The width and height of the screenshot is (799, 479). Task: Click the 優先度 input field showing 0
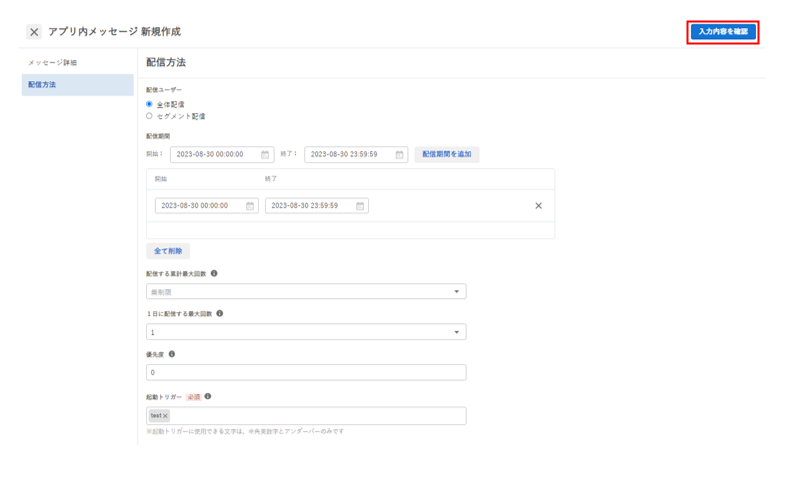pyautogui.click(x=306, y=372)
